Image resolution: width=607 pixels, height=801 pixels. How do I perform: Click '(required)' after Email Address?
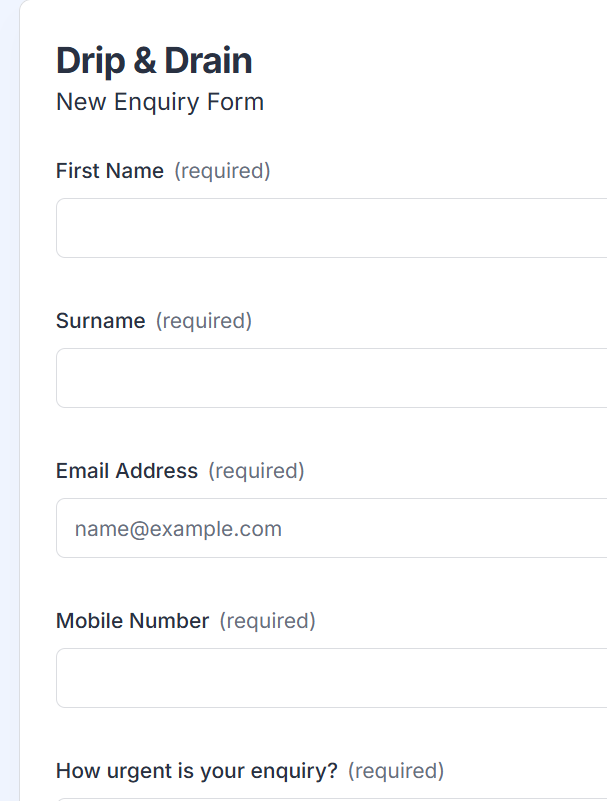[x=256, y=471]
